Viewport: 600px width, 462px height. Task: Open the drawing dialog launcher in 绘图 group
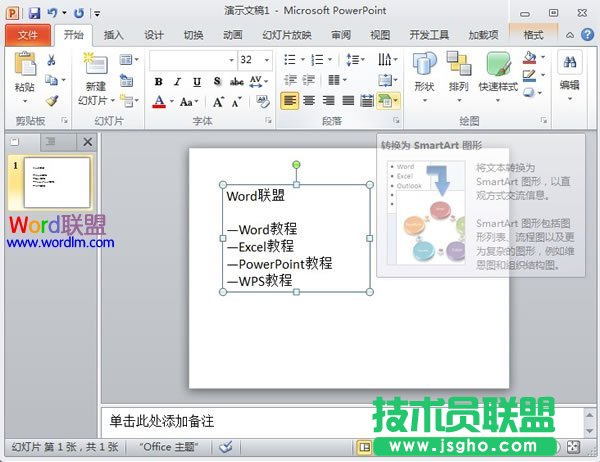click(543, 121)
